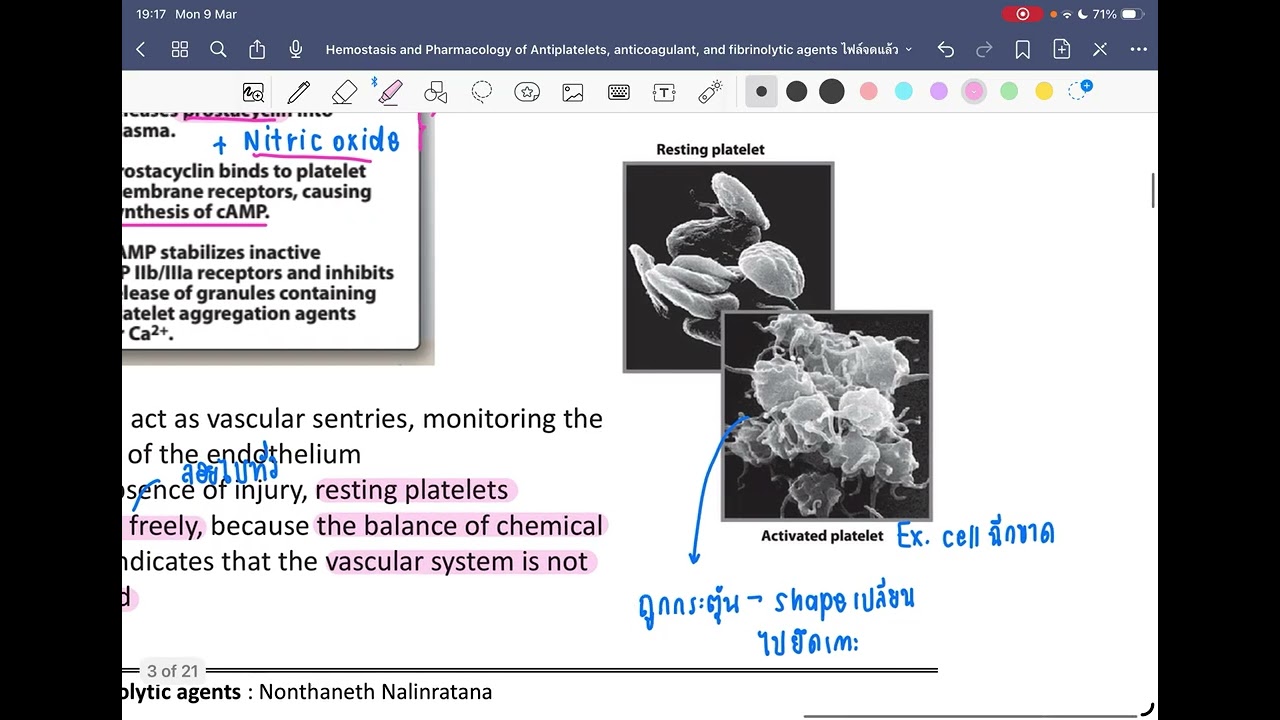
Task: Open search in the document
Action: (218, 49)
